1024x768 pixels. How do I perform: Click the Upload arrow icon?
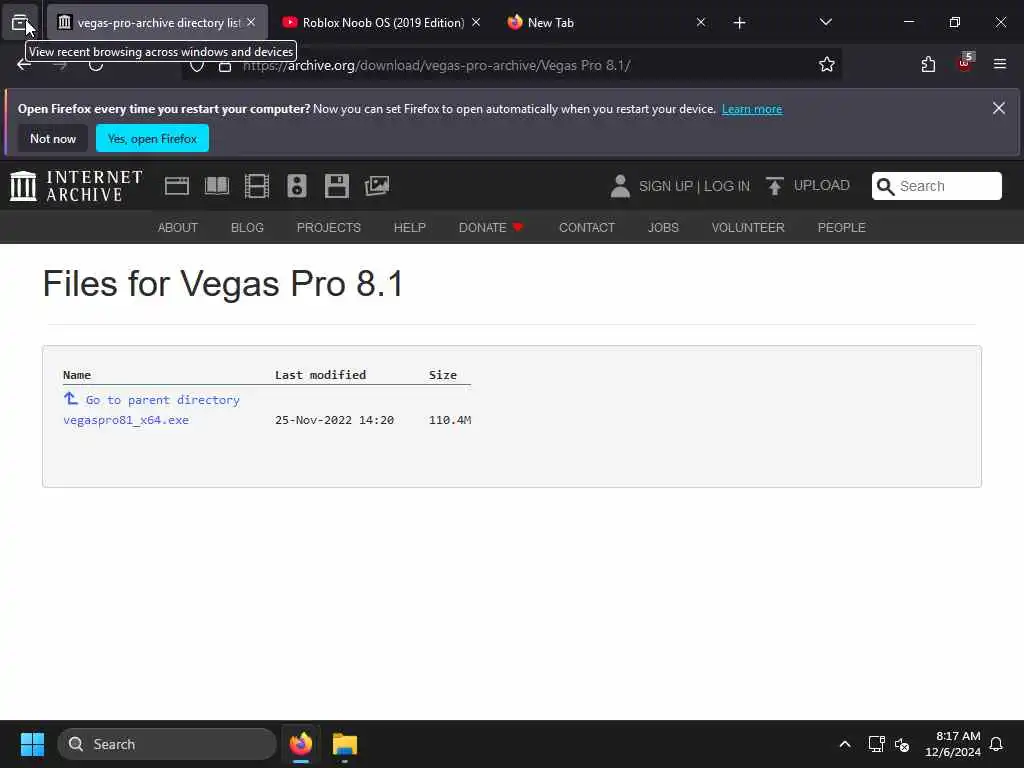(775, 186)
